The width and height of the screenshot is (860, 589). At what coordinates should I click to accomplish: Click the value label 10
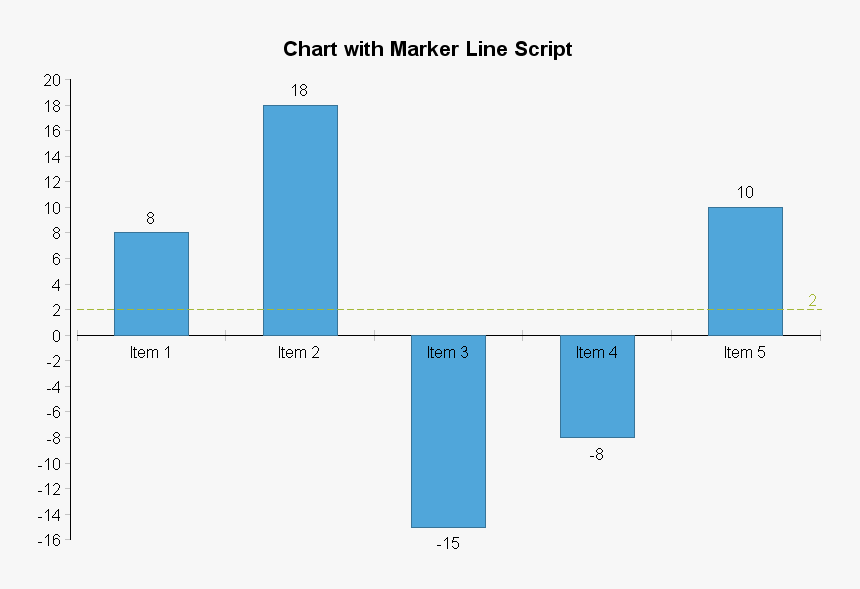pos(745,192)
